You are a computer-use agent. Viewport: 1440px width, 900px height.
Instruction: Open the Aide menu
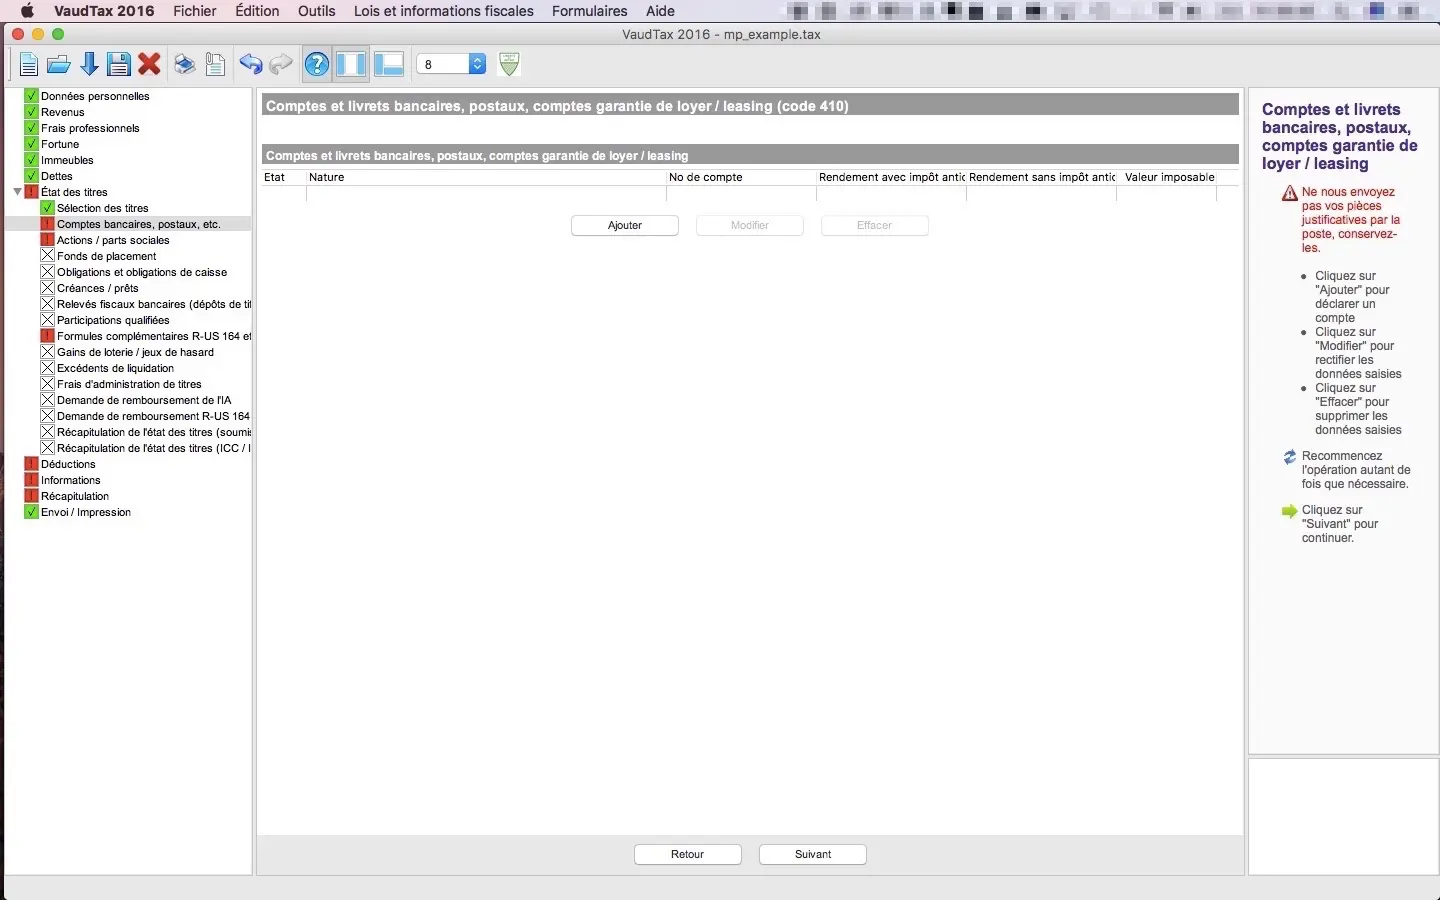tap(660, 11)
